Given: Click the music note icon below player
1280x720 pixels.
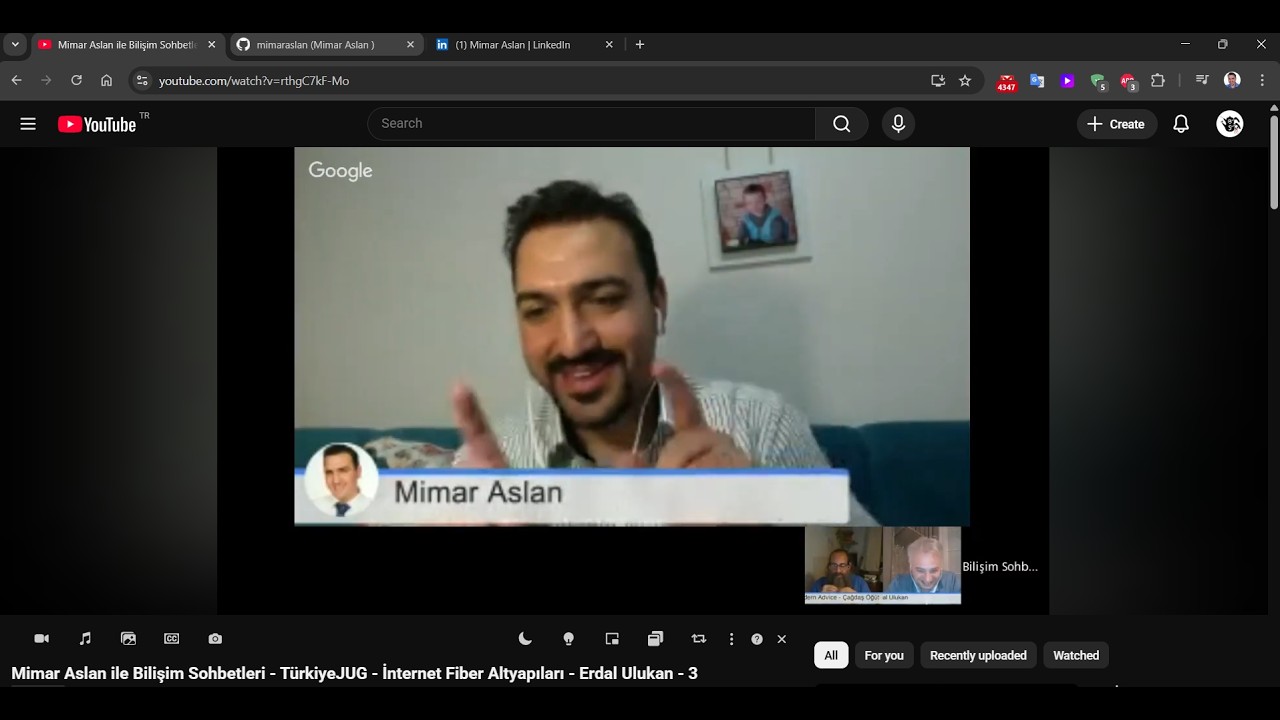Looking at the screenshot, I should 85,639.
